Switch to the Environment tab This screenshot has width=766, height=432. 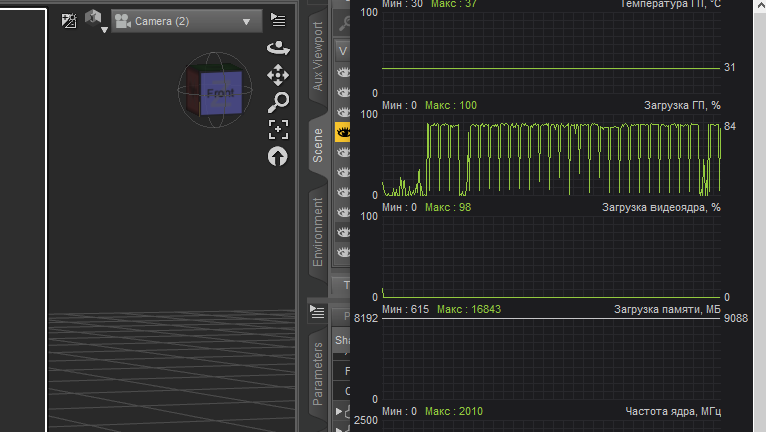318,232
